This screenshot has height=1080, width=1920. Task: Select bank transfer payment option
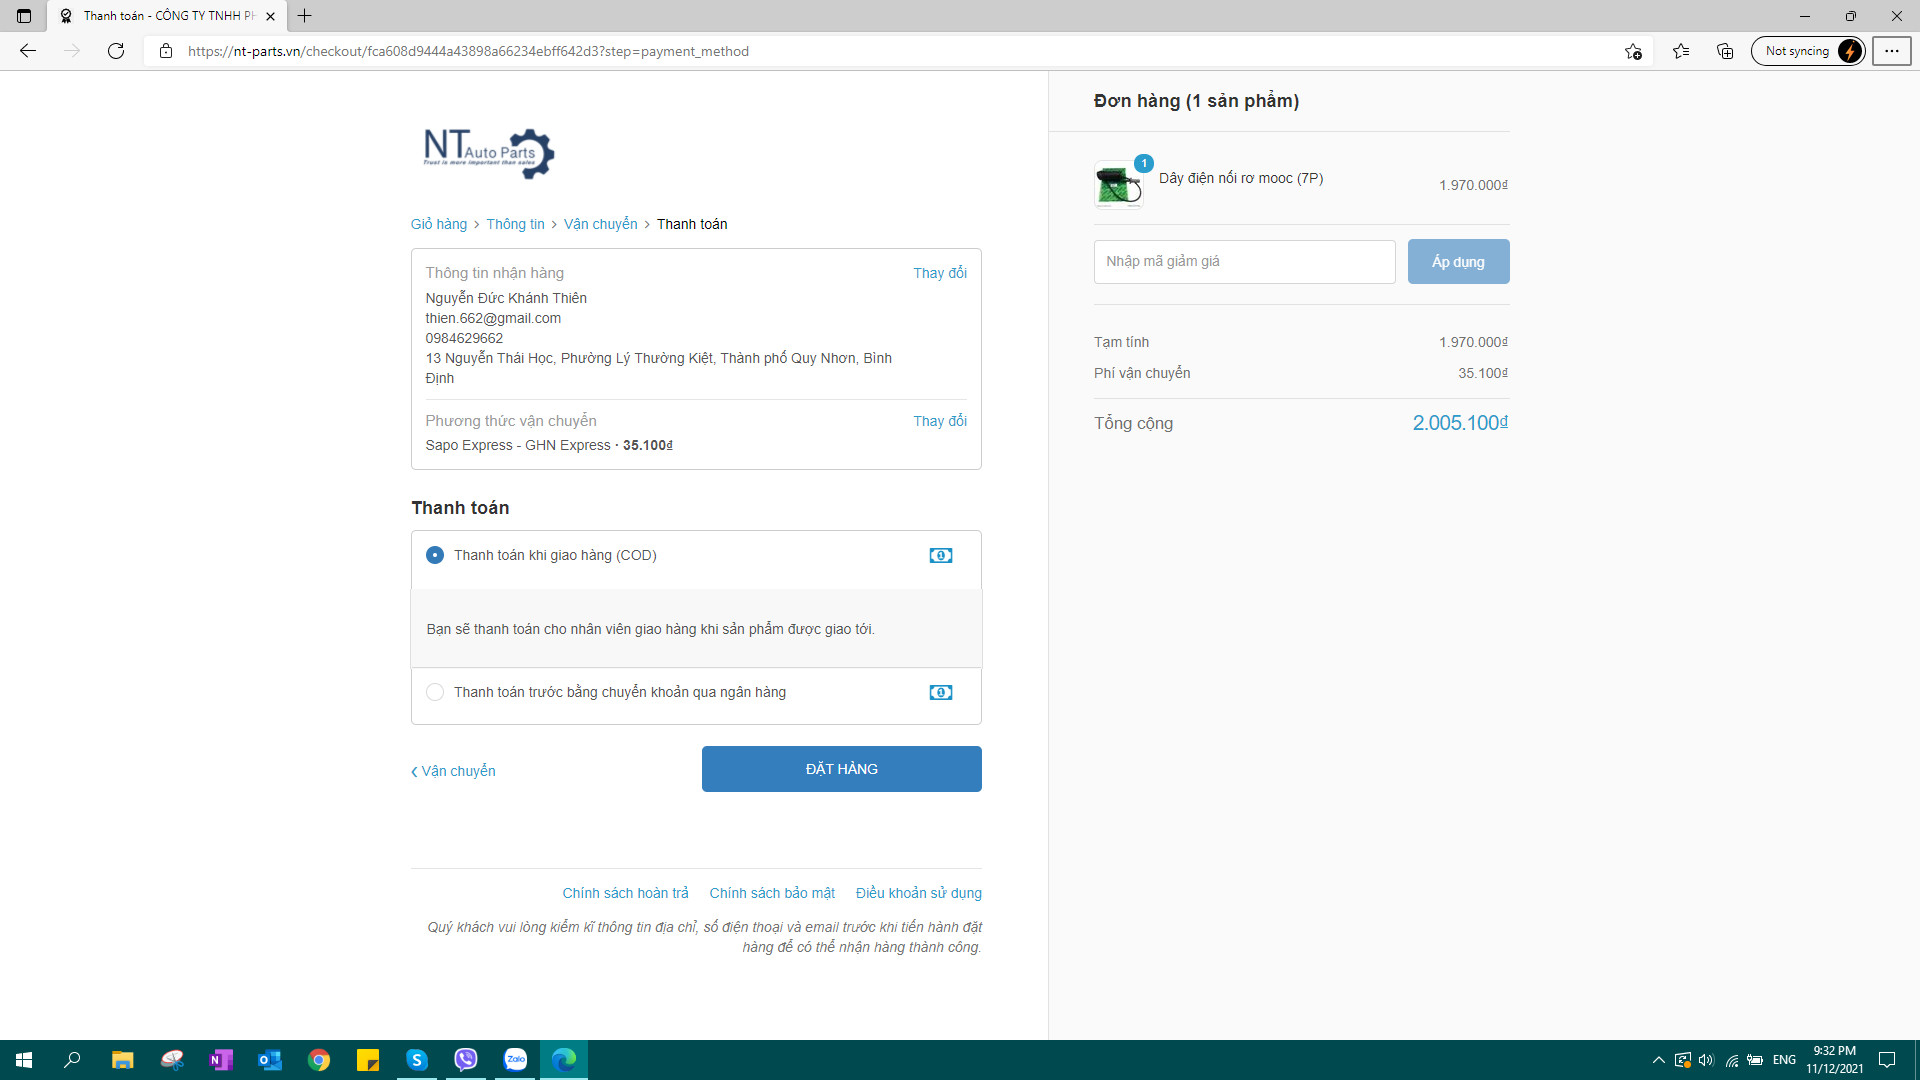click(x=435, y=692)
